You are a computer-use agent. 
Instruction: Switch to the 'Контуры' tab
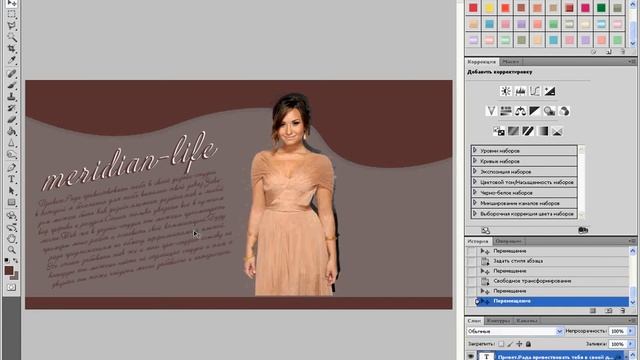click(498, 321)
